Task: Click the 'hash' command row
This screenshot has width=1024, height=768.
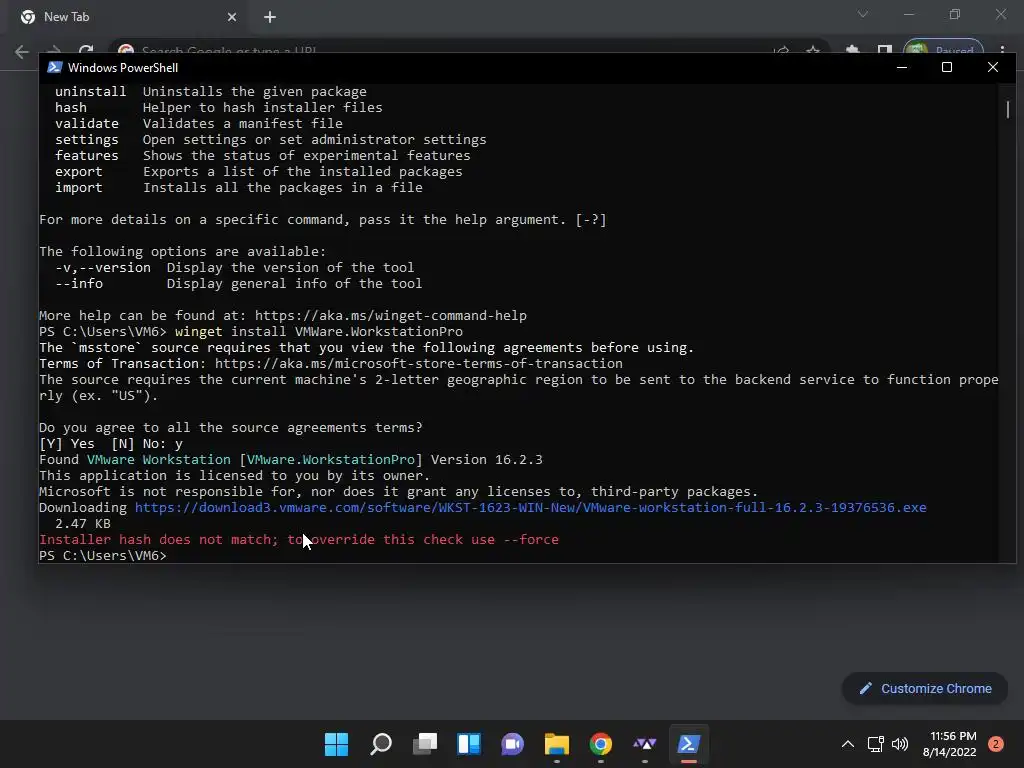Action: point(219,108)
